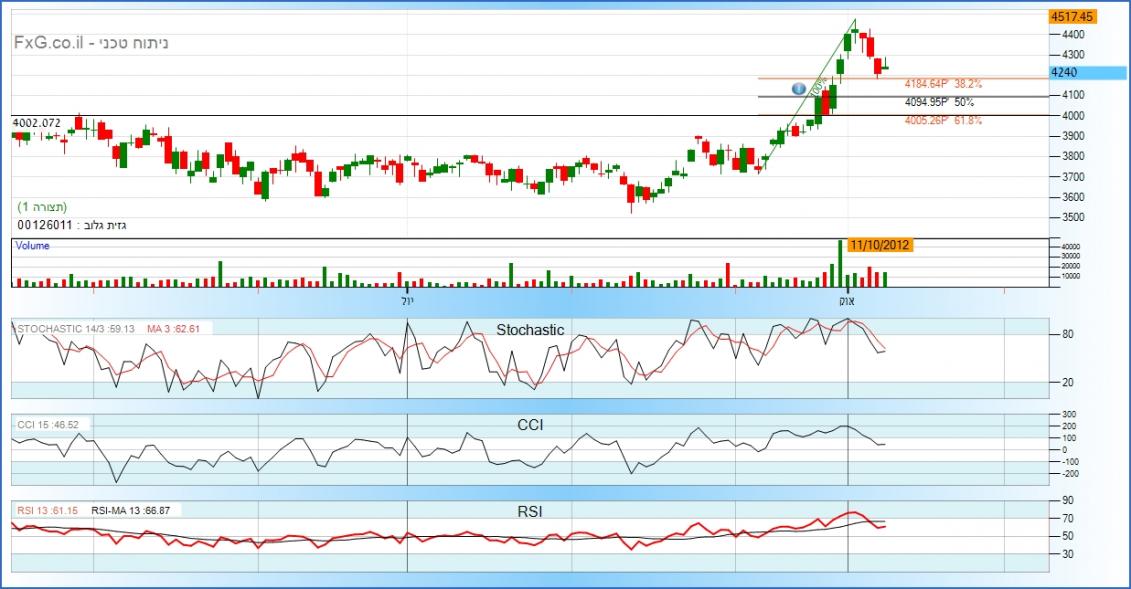Click the red RSI 13 legend entry
This screenshot has width=1131, height=589.
point(46,510)
